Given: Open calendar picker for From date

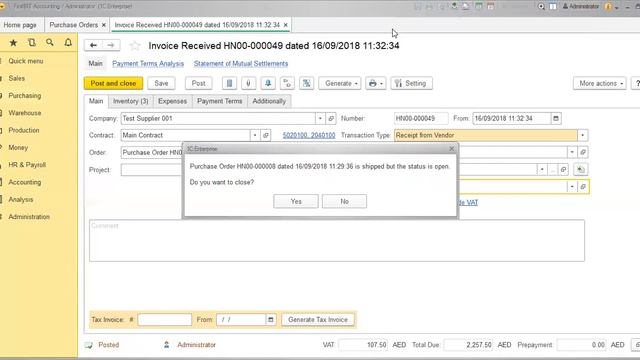Looking at the screenshot, I should click(x=556, y=118).
